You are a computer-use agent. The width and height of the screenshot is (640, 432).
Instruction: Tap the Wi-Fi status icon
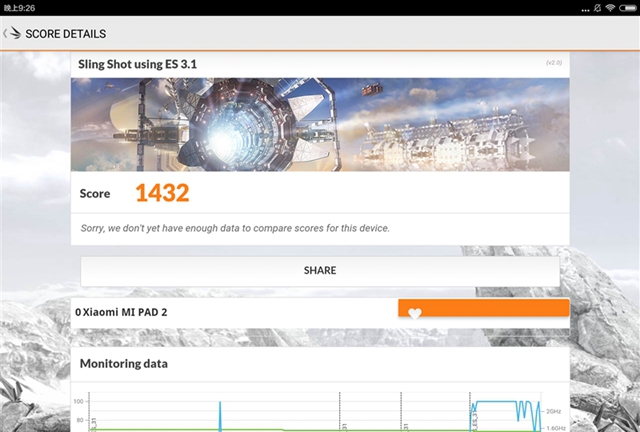(x=610, y=8)
